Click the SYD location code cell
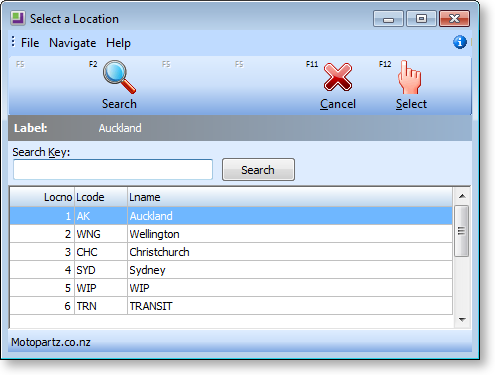Viewport: 495px width, 375px height. 101,270
